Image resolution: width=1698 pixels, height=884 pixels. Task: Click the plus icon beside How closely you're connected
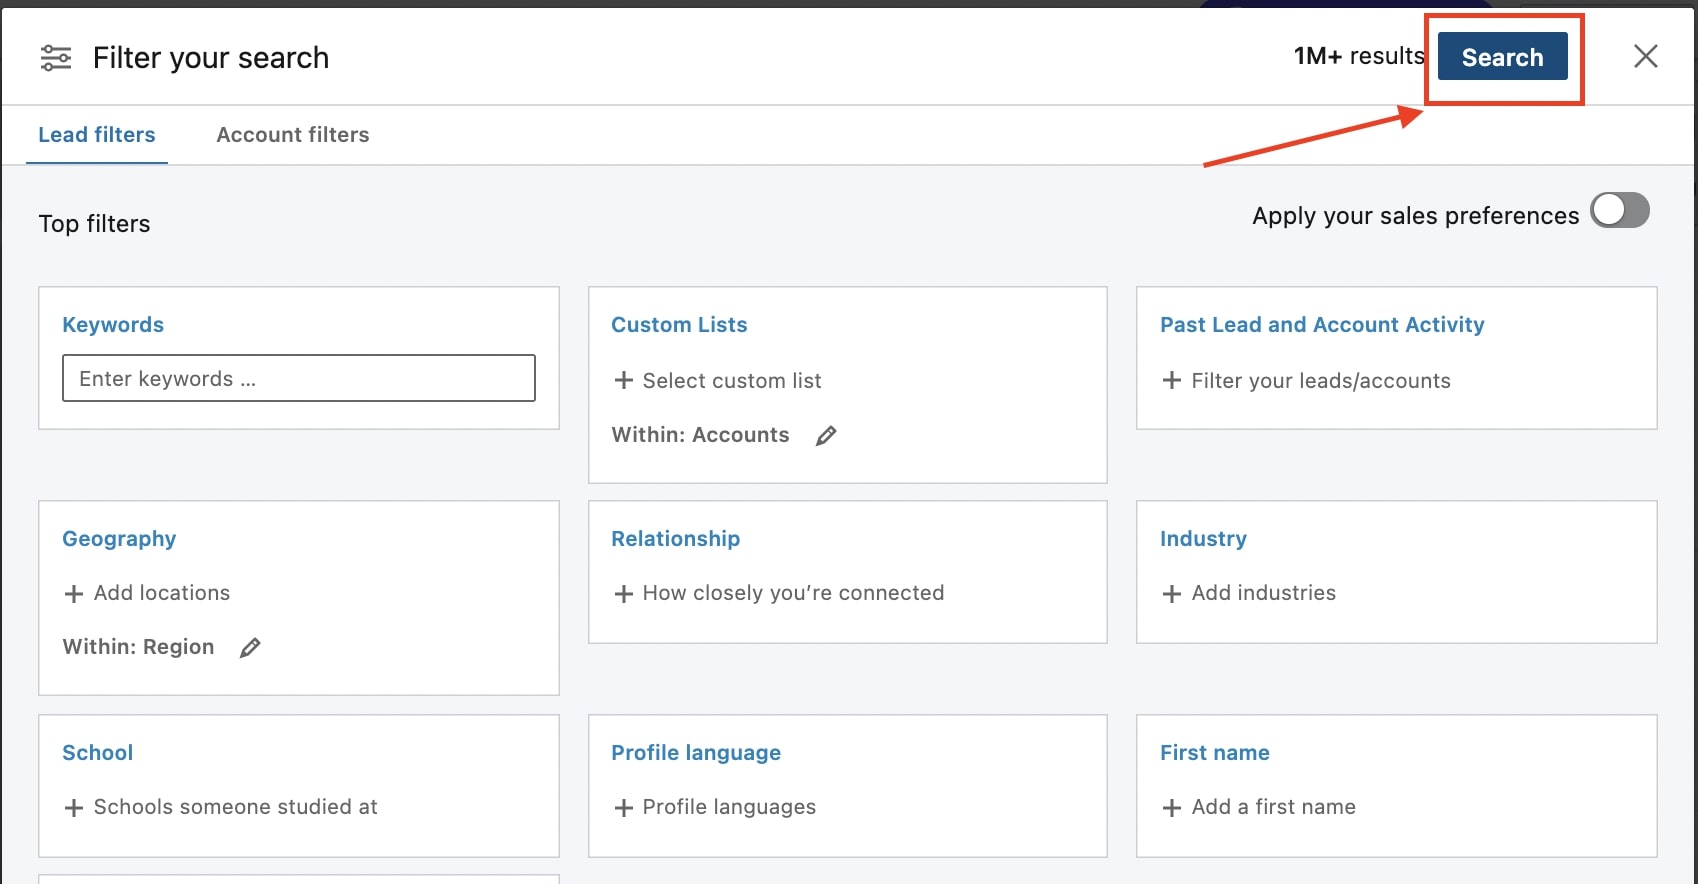click(x=623, y=593)
